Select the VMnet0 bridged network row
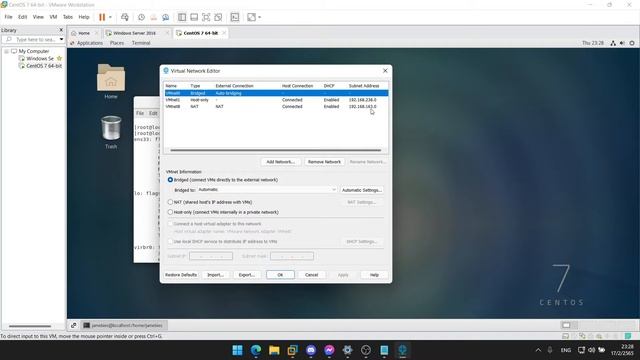The height and width of the screenshot is (360, 640). point(276,93)
